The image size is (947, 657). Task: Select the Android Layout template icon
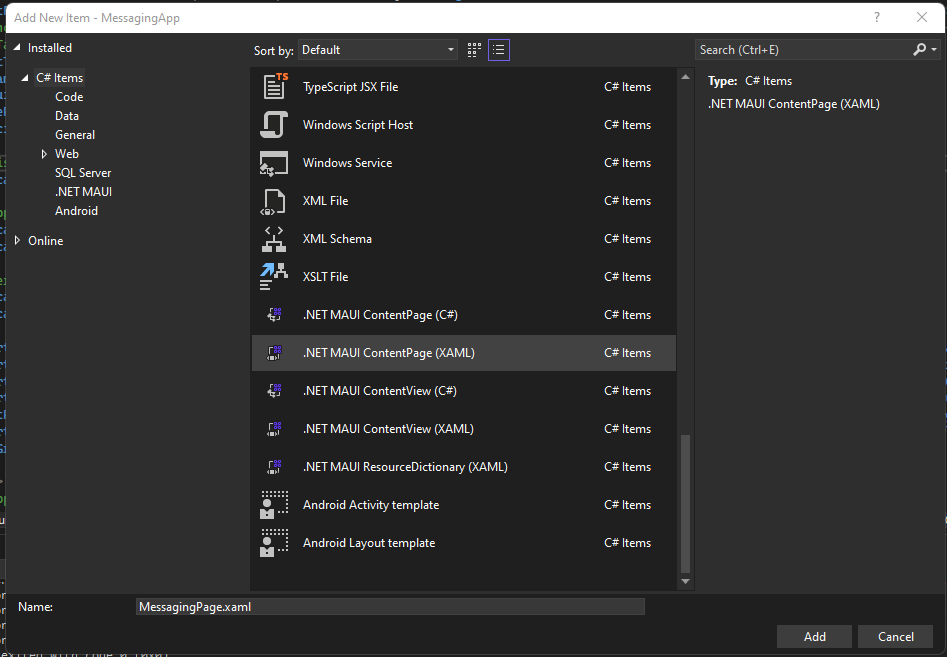pyautogui.click(x=274, y=543)
